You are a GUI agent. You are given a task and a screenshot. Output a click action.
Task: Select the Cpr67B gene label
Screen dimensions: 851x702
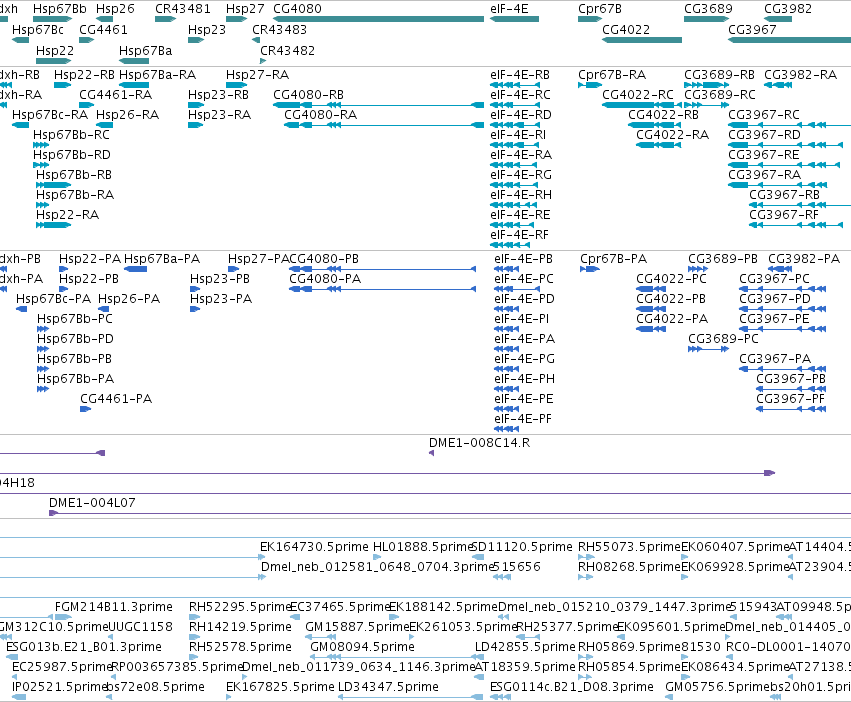pos(600,9)
